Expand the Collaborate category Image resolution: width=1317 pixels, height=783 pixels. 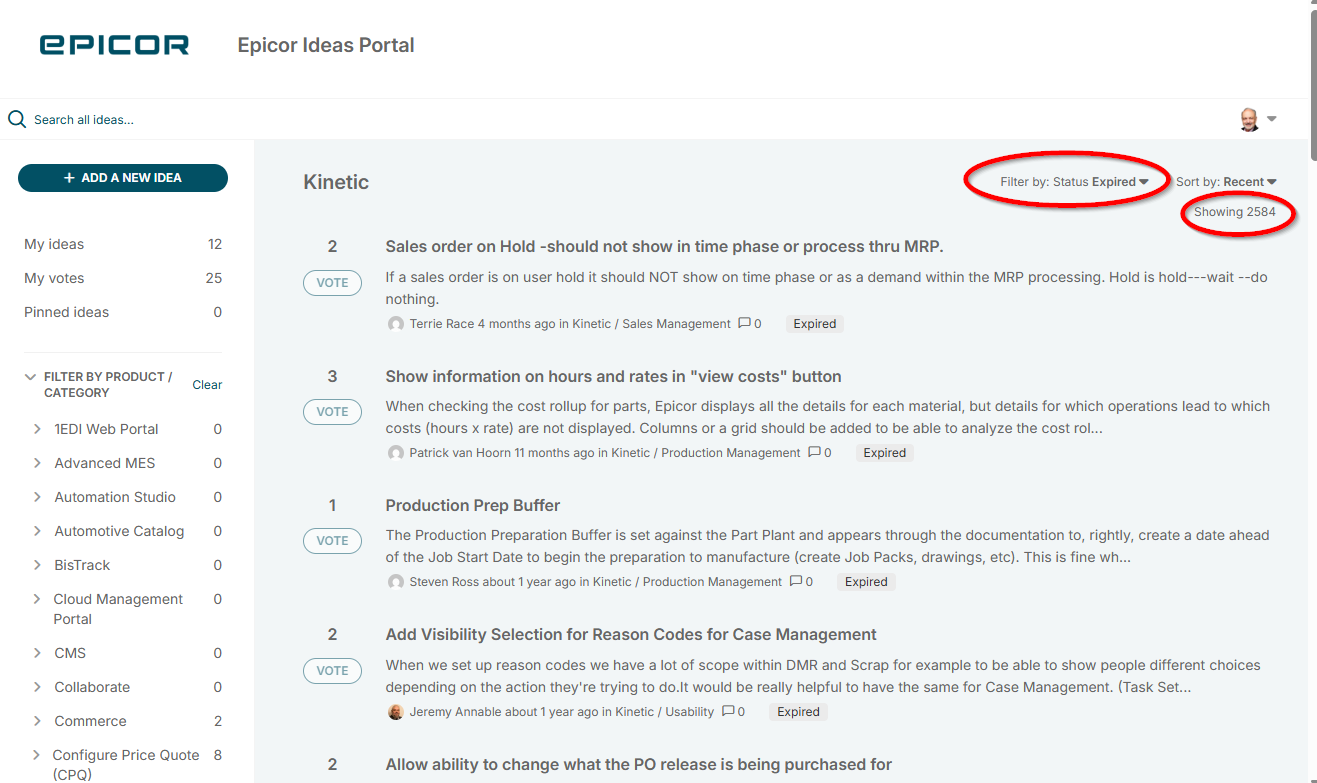pyautogui.click(x=37, y=687)
